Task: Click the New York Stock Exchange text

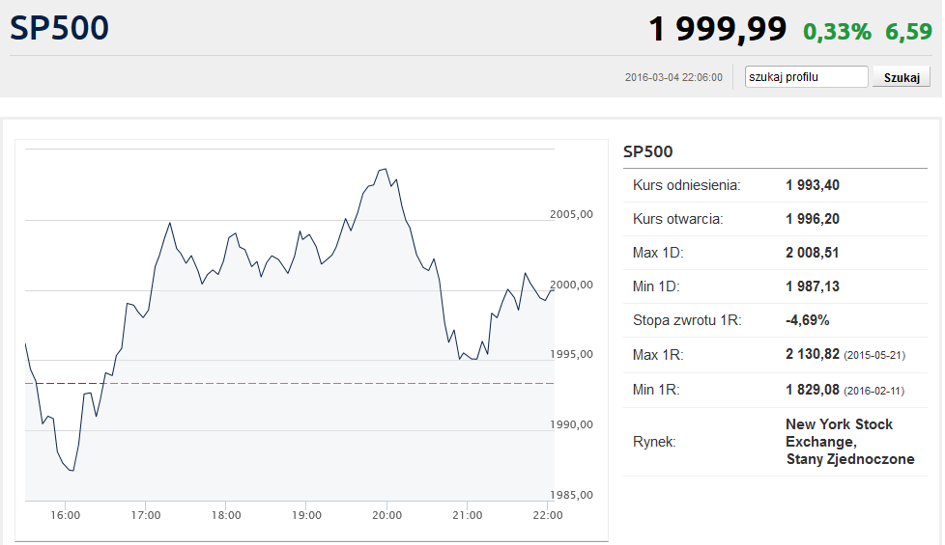Action: click(x=839, y=433)
